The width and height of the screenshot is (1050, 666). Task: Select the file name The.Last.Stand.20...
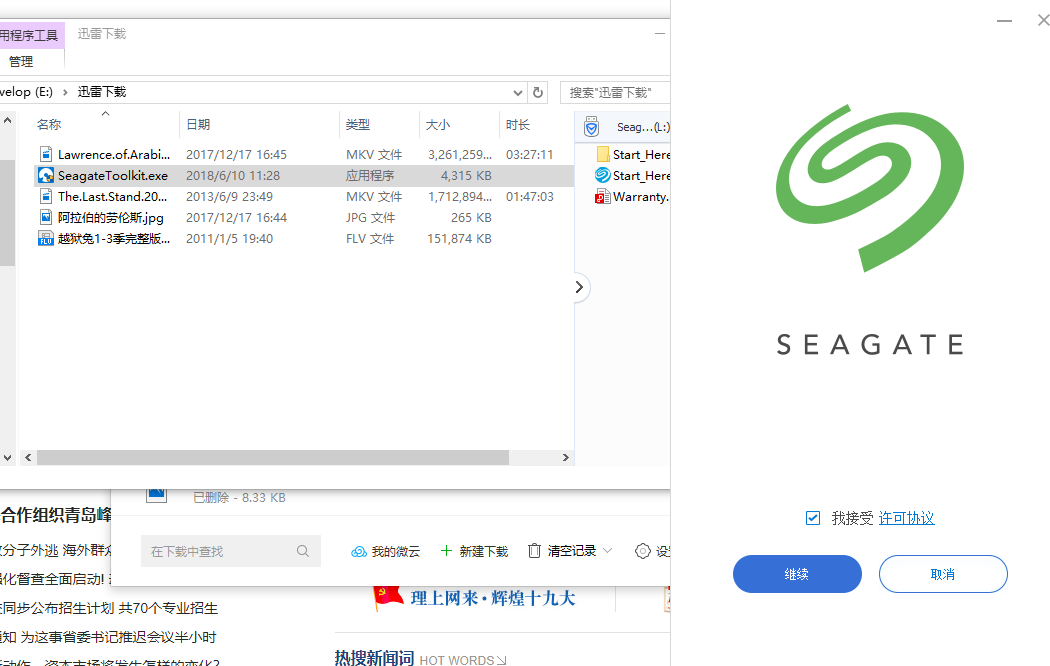(112, 197)
